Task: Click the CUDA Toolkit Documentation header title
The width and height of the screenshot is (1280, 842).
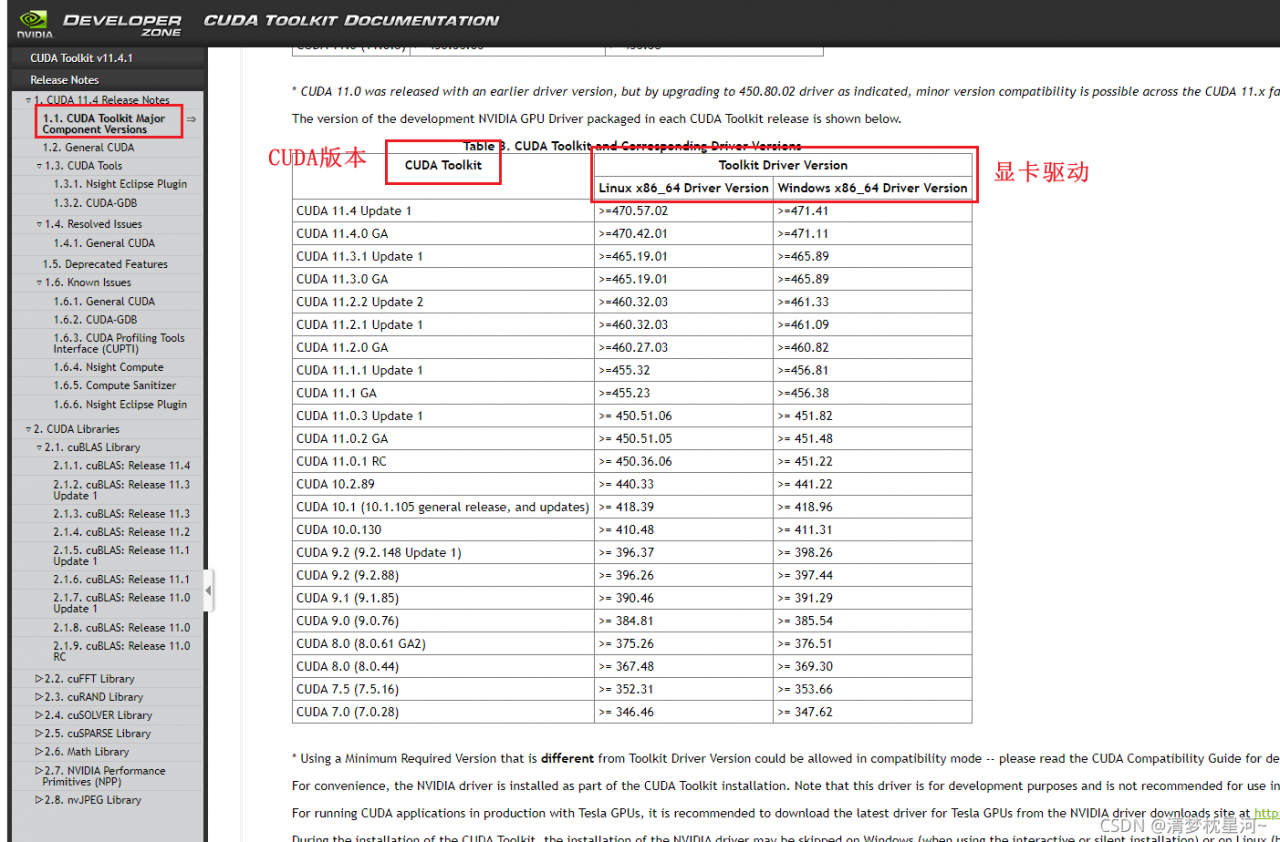Action: coord(351,20)
